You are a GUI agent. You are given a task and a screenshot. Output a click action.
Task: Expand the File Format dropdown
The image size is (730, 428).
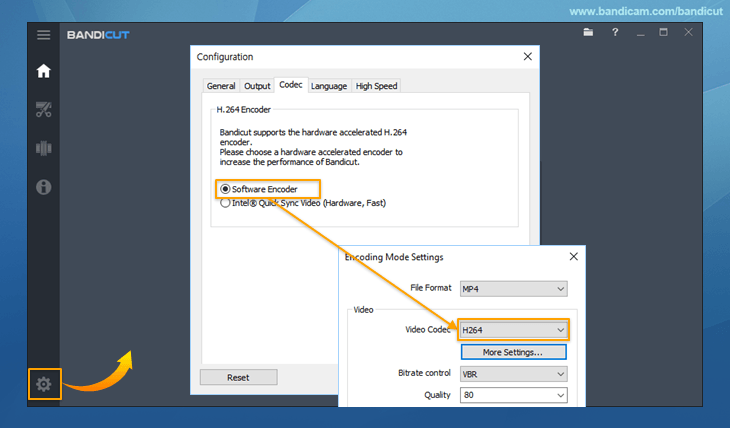click(514, 289)
